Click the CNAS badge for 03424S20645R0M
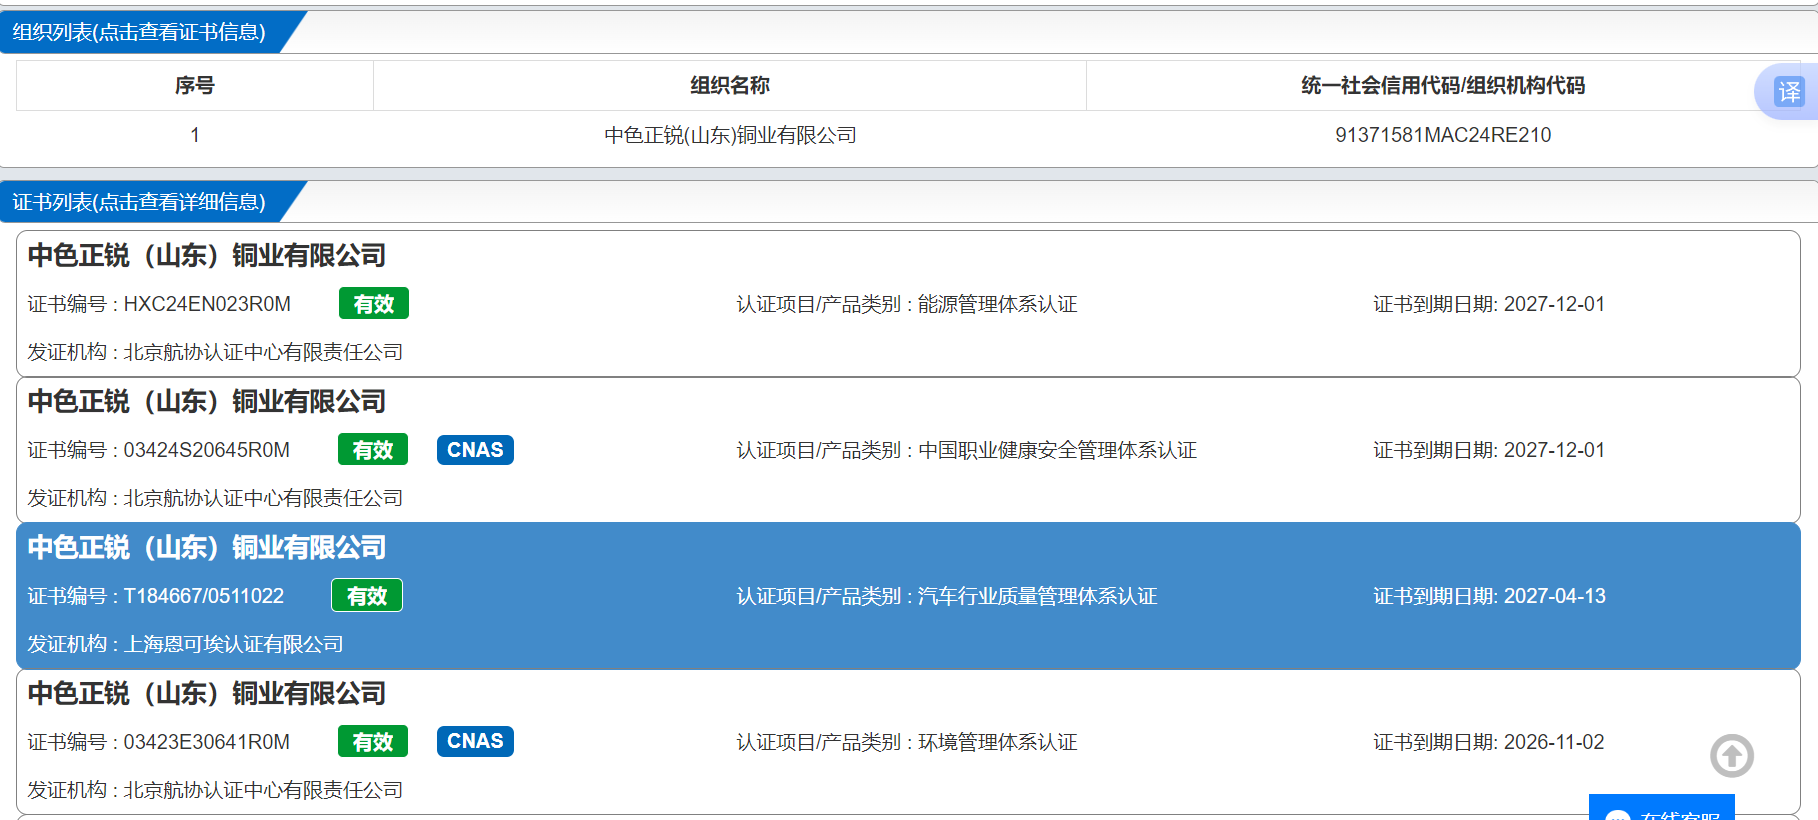The image size is (1818, 820). (475, 450)
